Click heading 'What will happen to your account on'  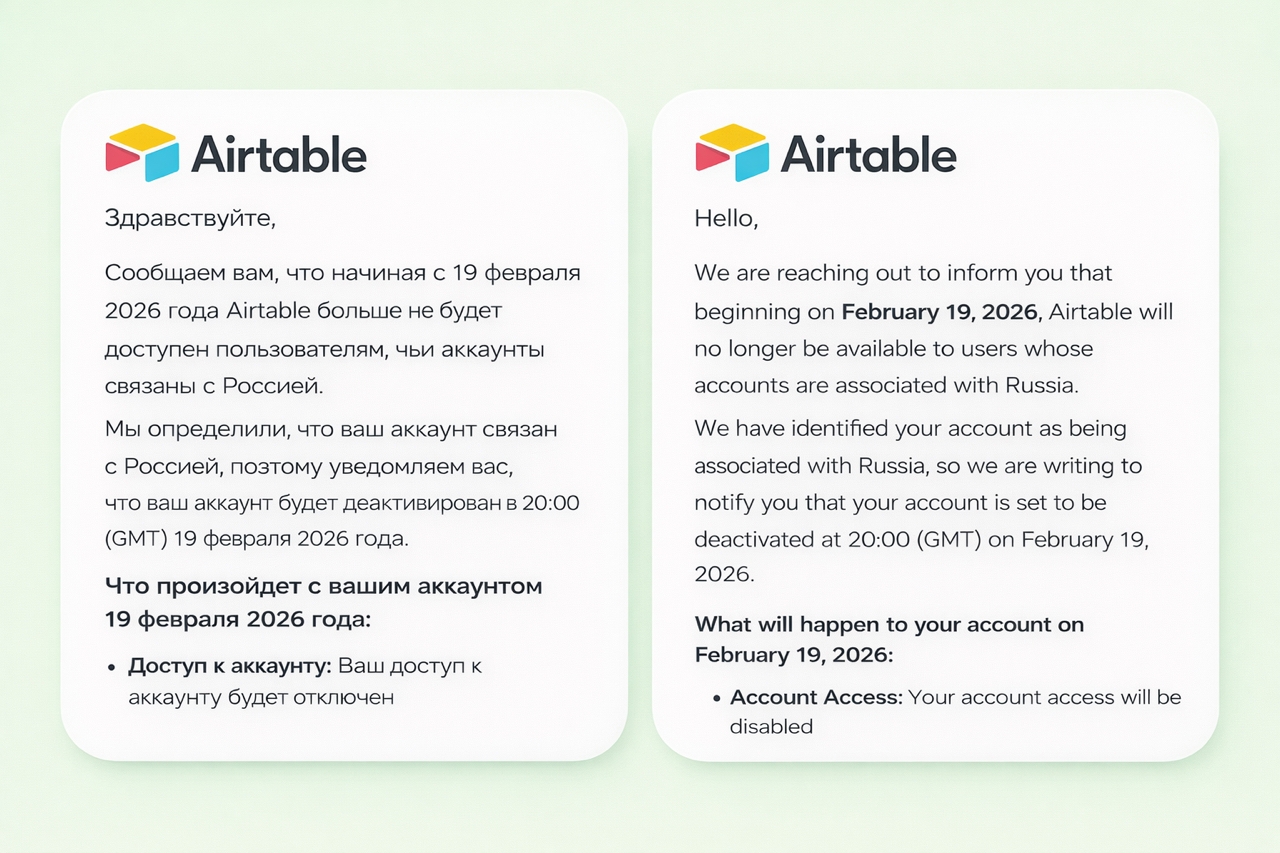(889, 624)
